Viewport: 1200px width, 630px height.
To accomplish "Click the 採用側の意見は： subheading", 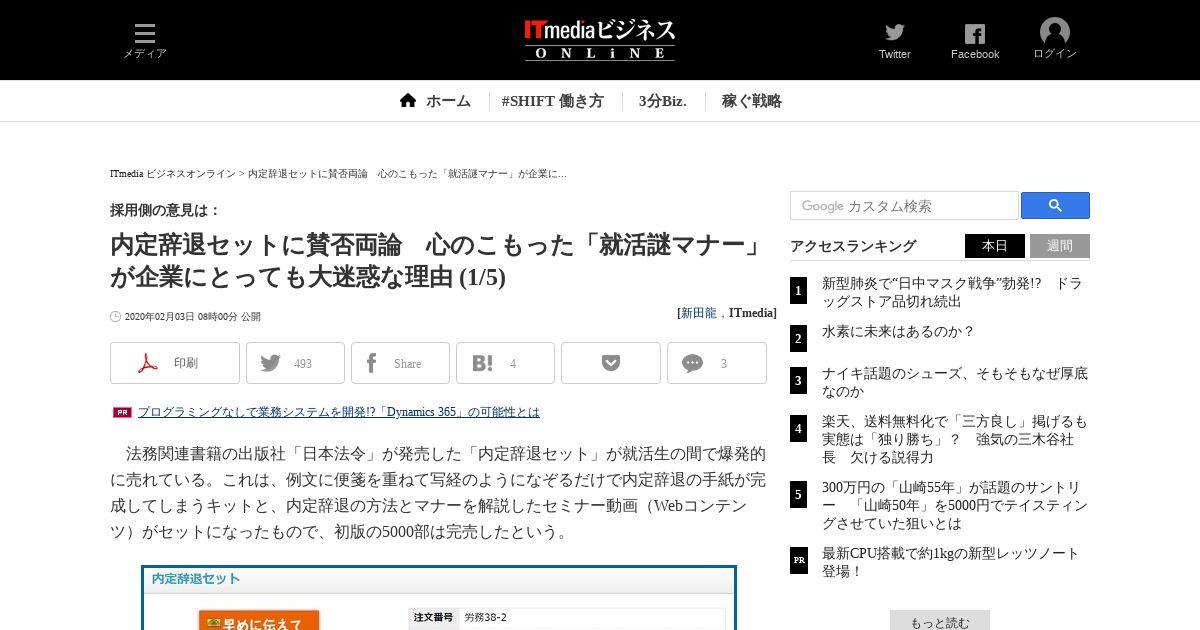I will pos(165,210).
